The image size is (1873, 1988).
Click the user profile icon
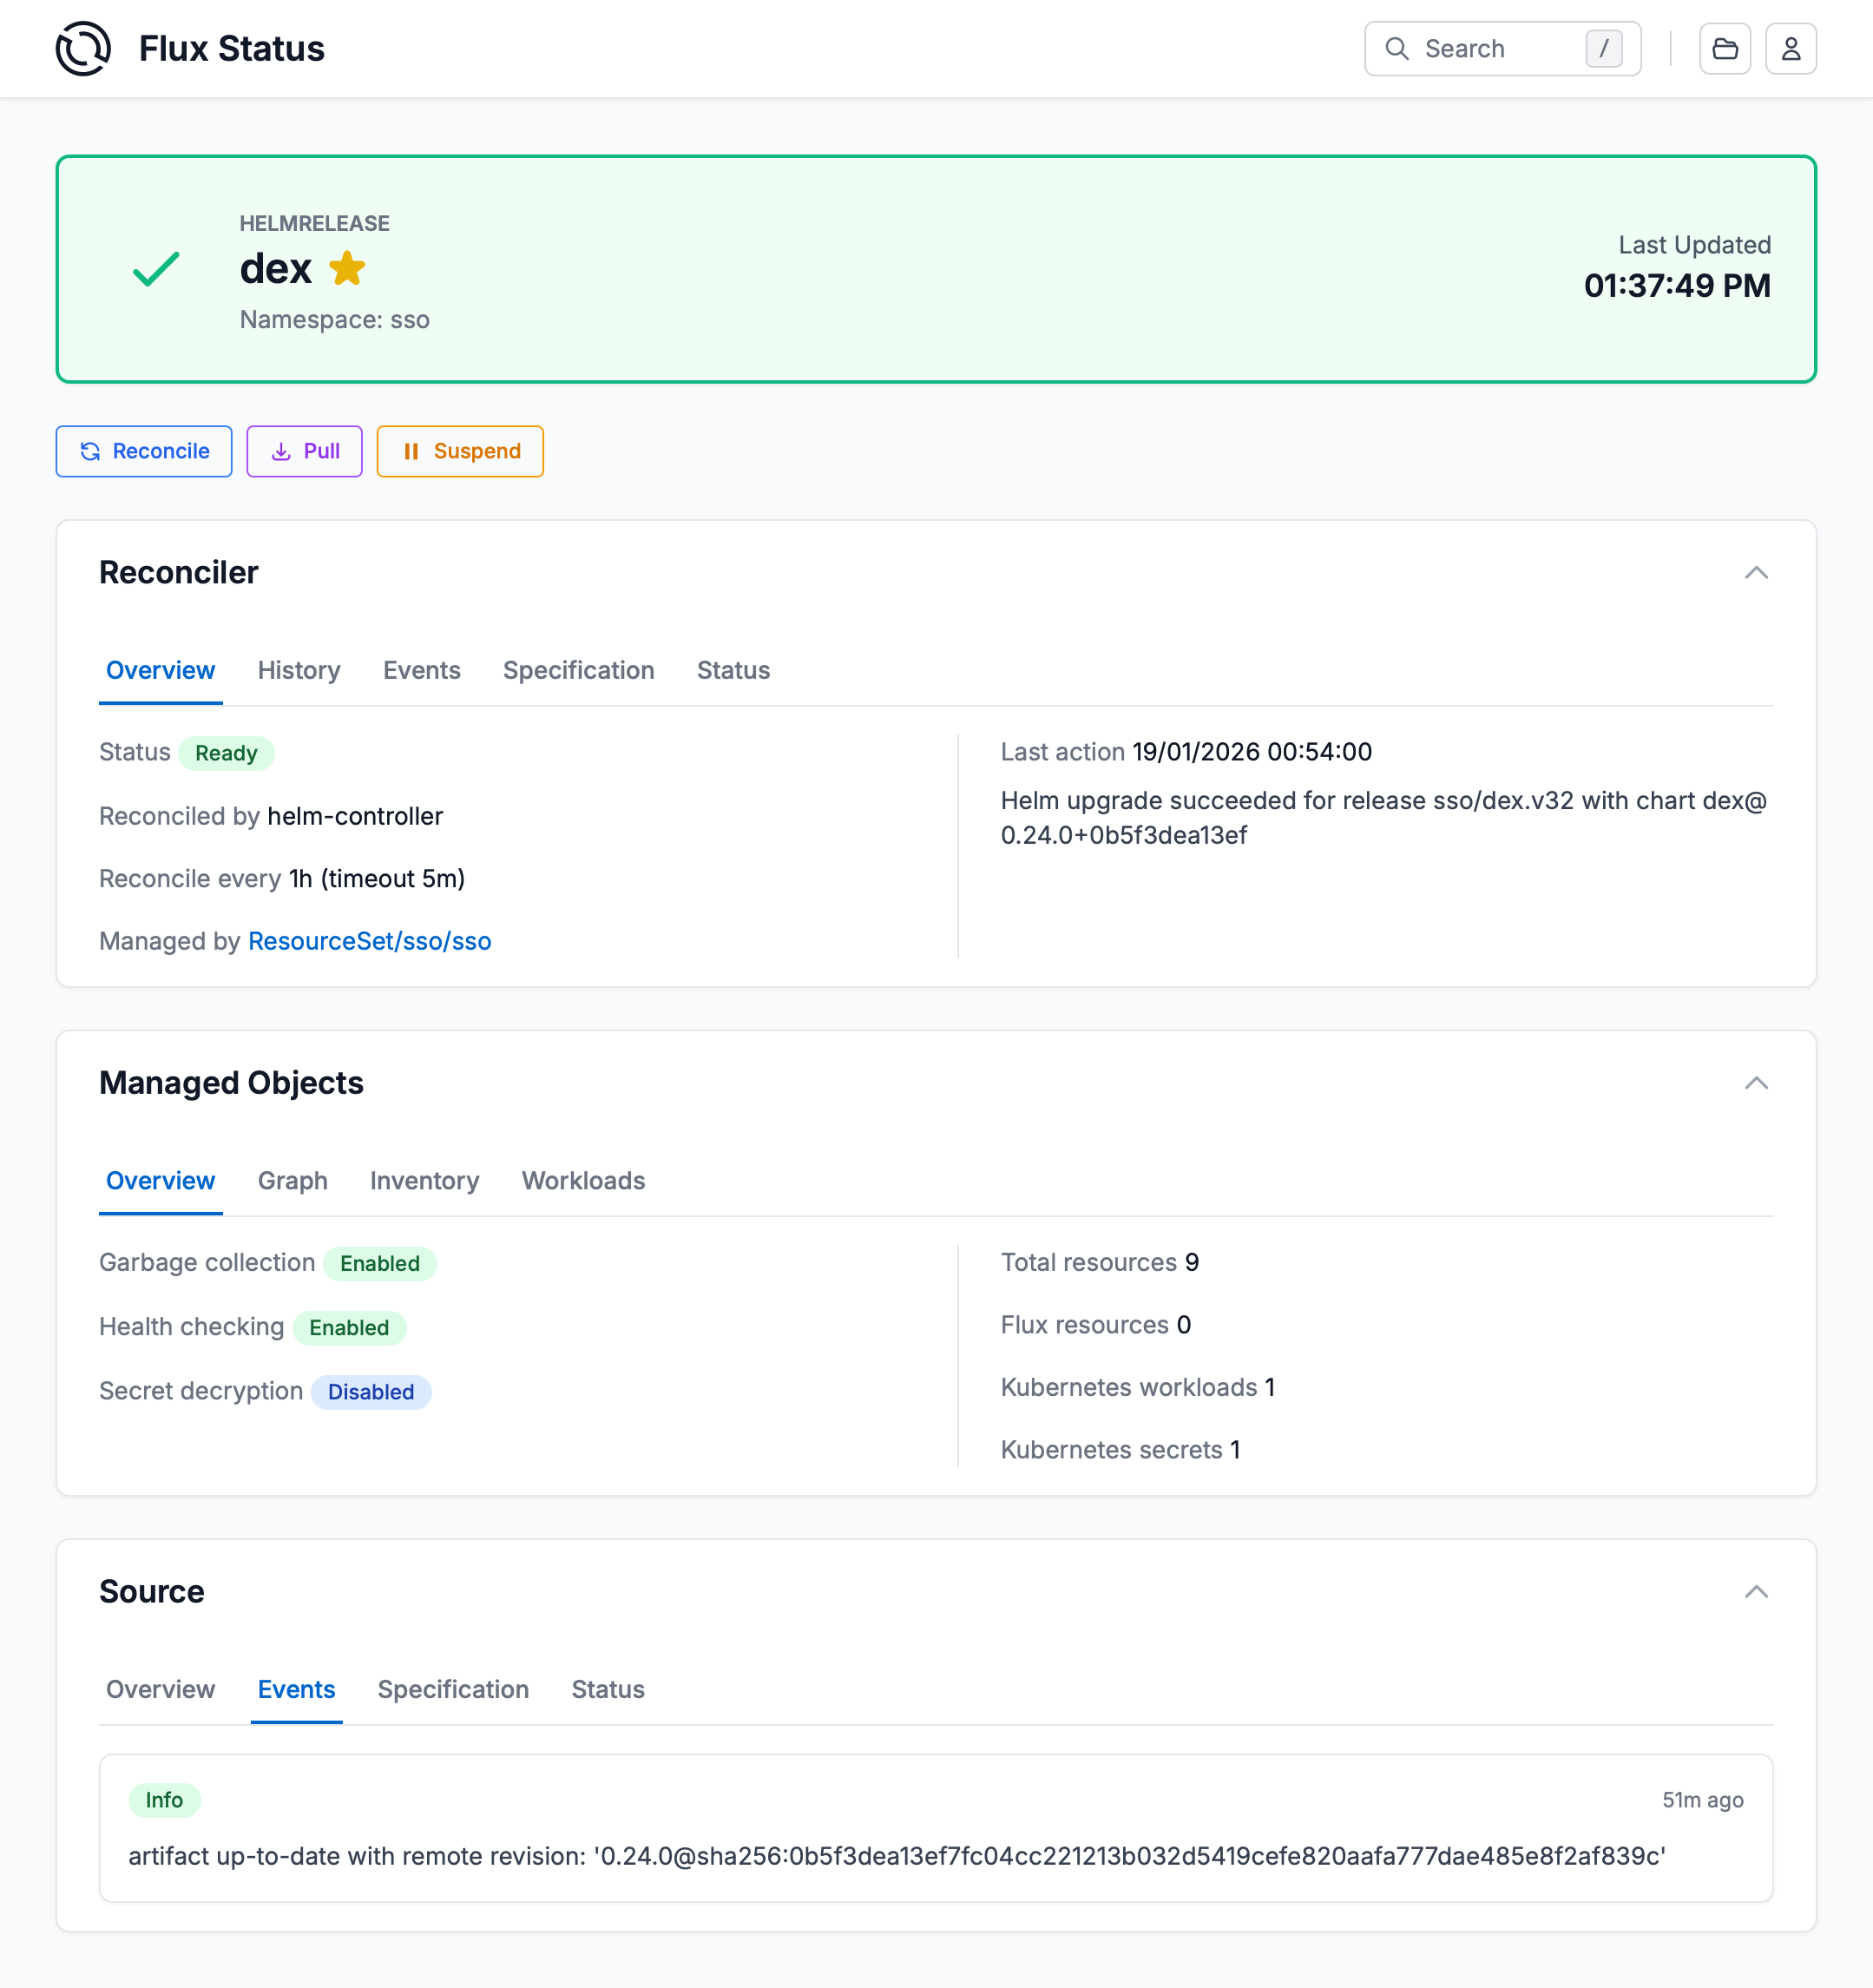tap(1791, 48)
